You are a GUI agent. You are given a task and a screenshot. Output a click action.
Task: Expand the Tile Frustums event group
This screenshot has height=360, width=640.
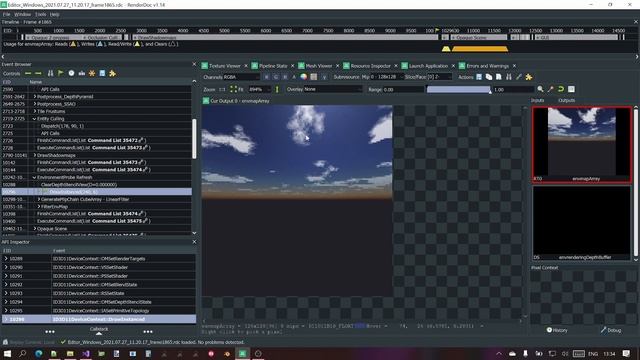(35, 111)
